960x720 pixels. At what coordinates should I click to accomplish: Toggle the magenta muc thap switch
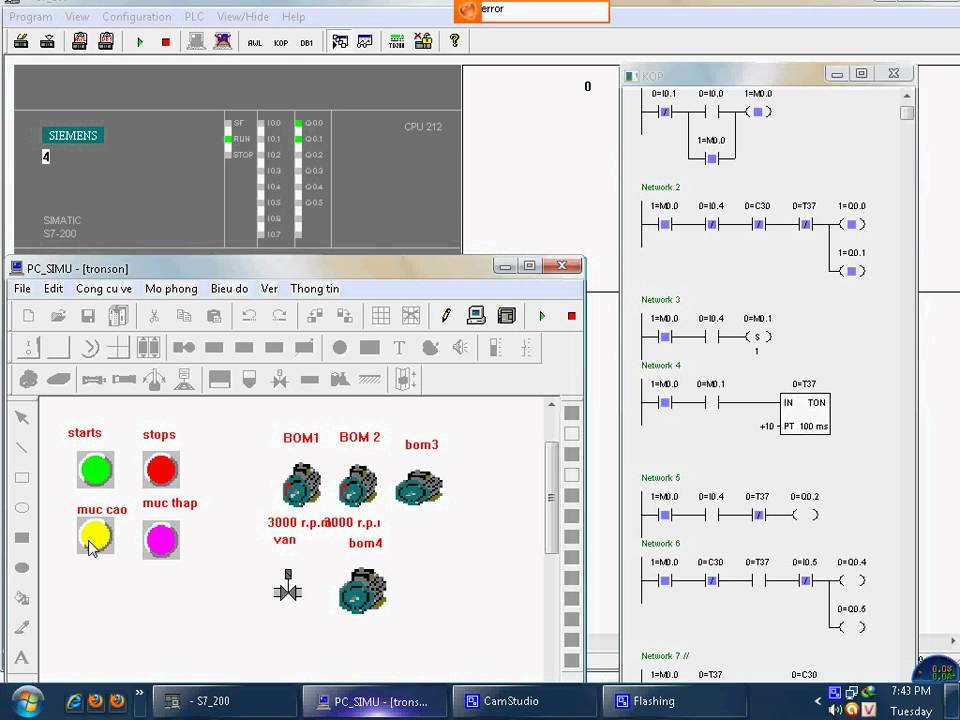161,540
